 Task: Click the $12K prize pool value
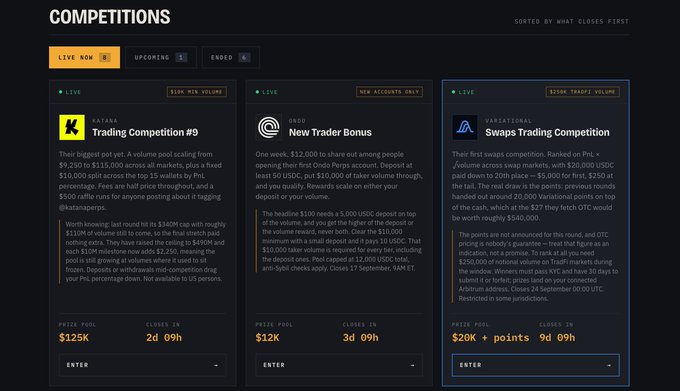(x=267, y=337)
